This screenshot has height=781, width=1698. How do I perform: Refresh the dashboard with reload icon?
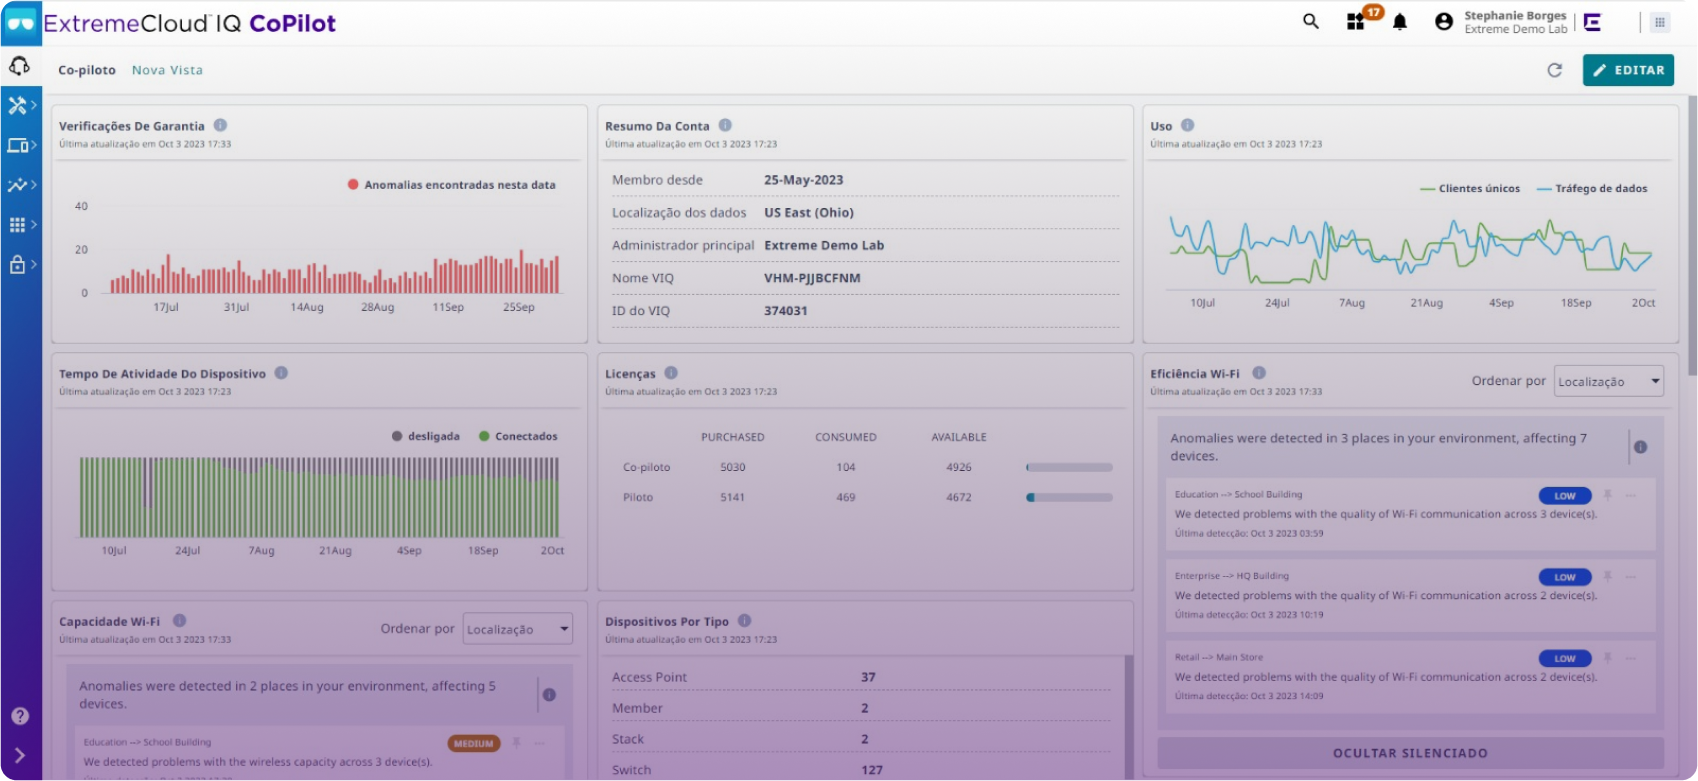pos(1555,70)
